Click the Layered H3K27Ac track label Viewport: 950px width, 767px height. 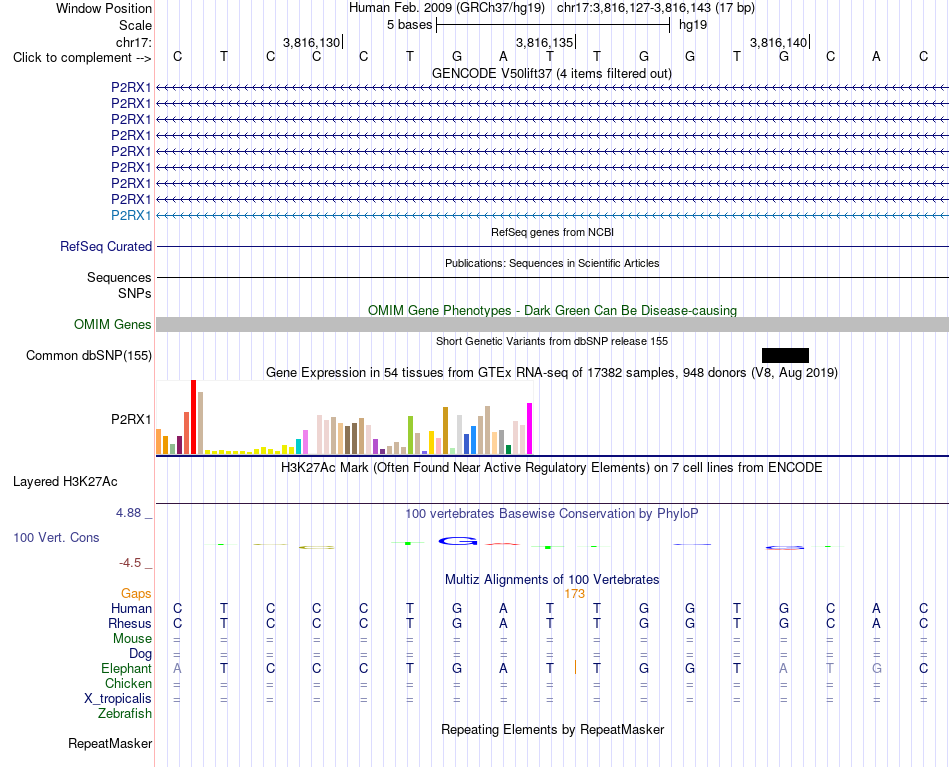click(65, 482)
